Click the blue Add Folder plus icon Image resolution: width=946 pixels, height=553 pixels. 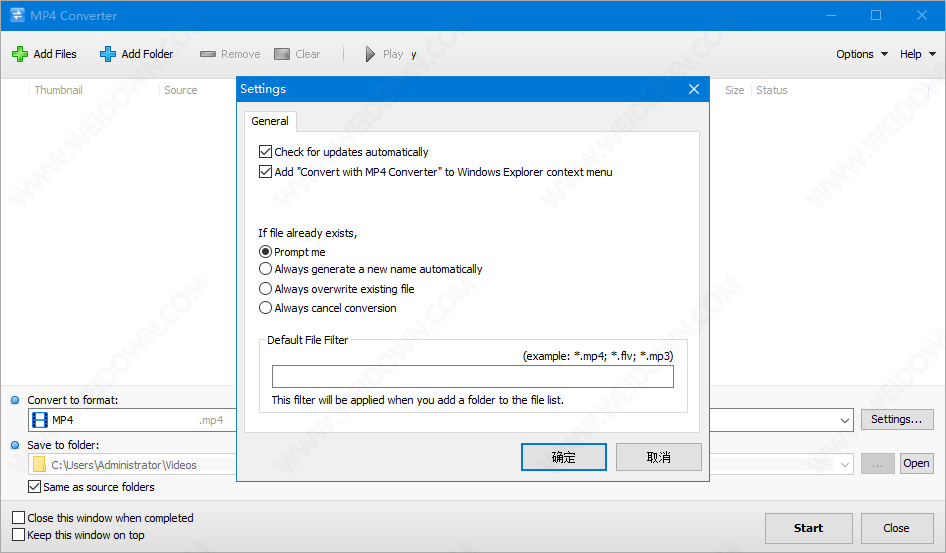point(108,54)
